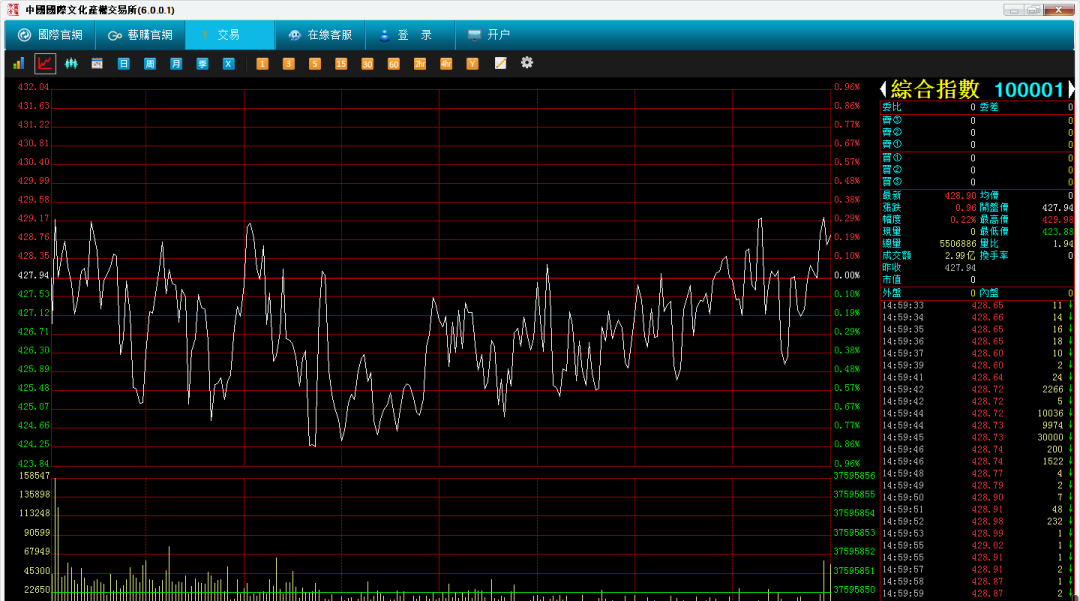Close the exchange window
Screen dimensions: 1080x601
[x=1059, y=10]
